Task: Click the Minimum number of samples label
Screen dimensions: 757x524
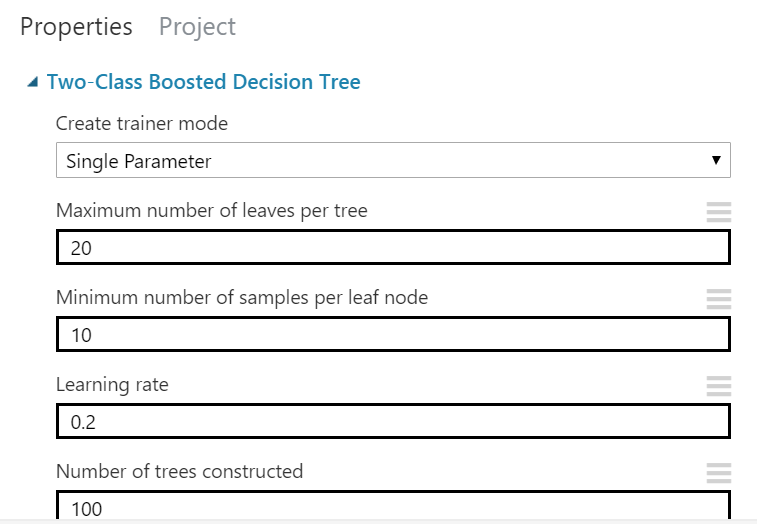Action: 242,298
